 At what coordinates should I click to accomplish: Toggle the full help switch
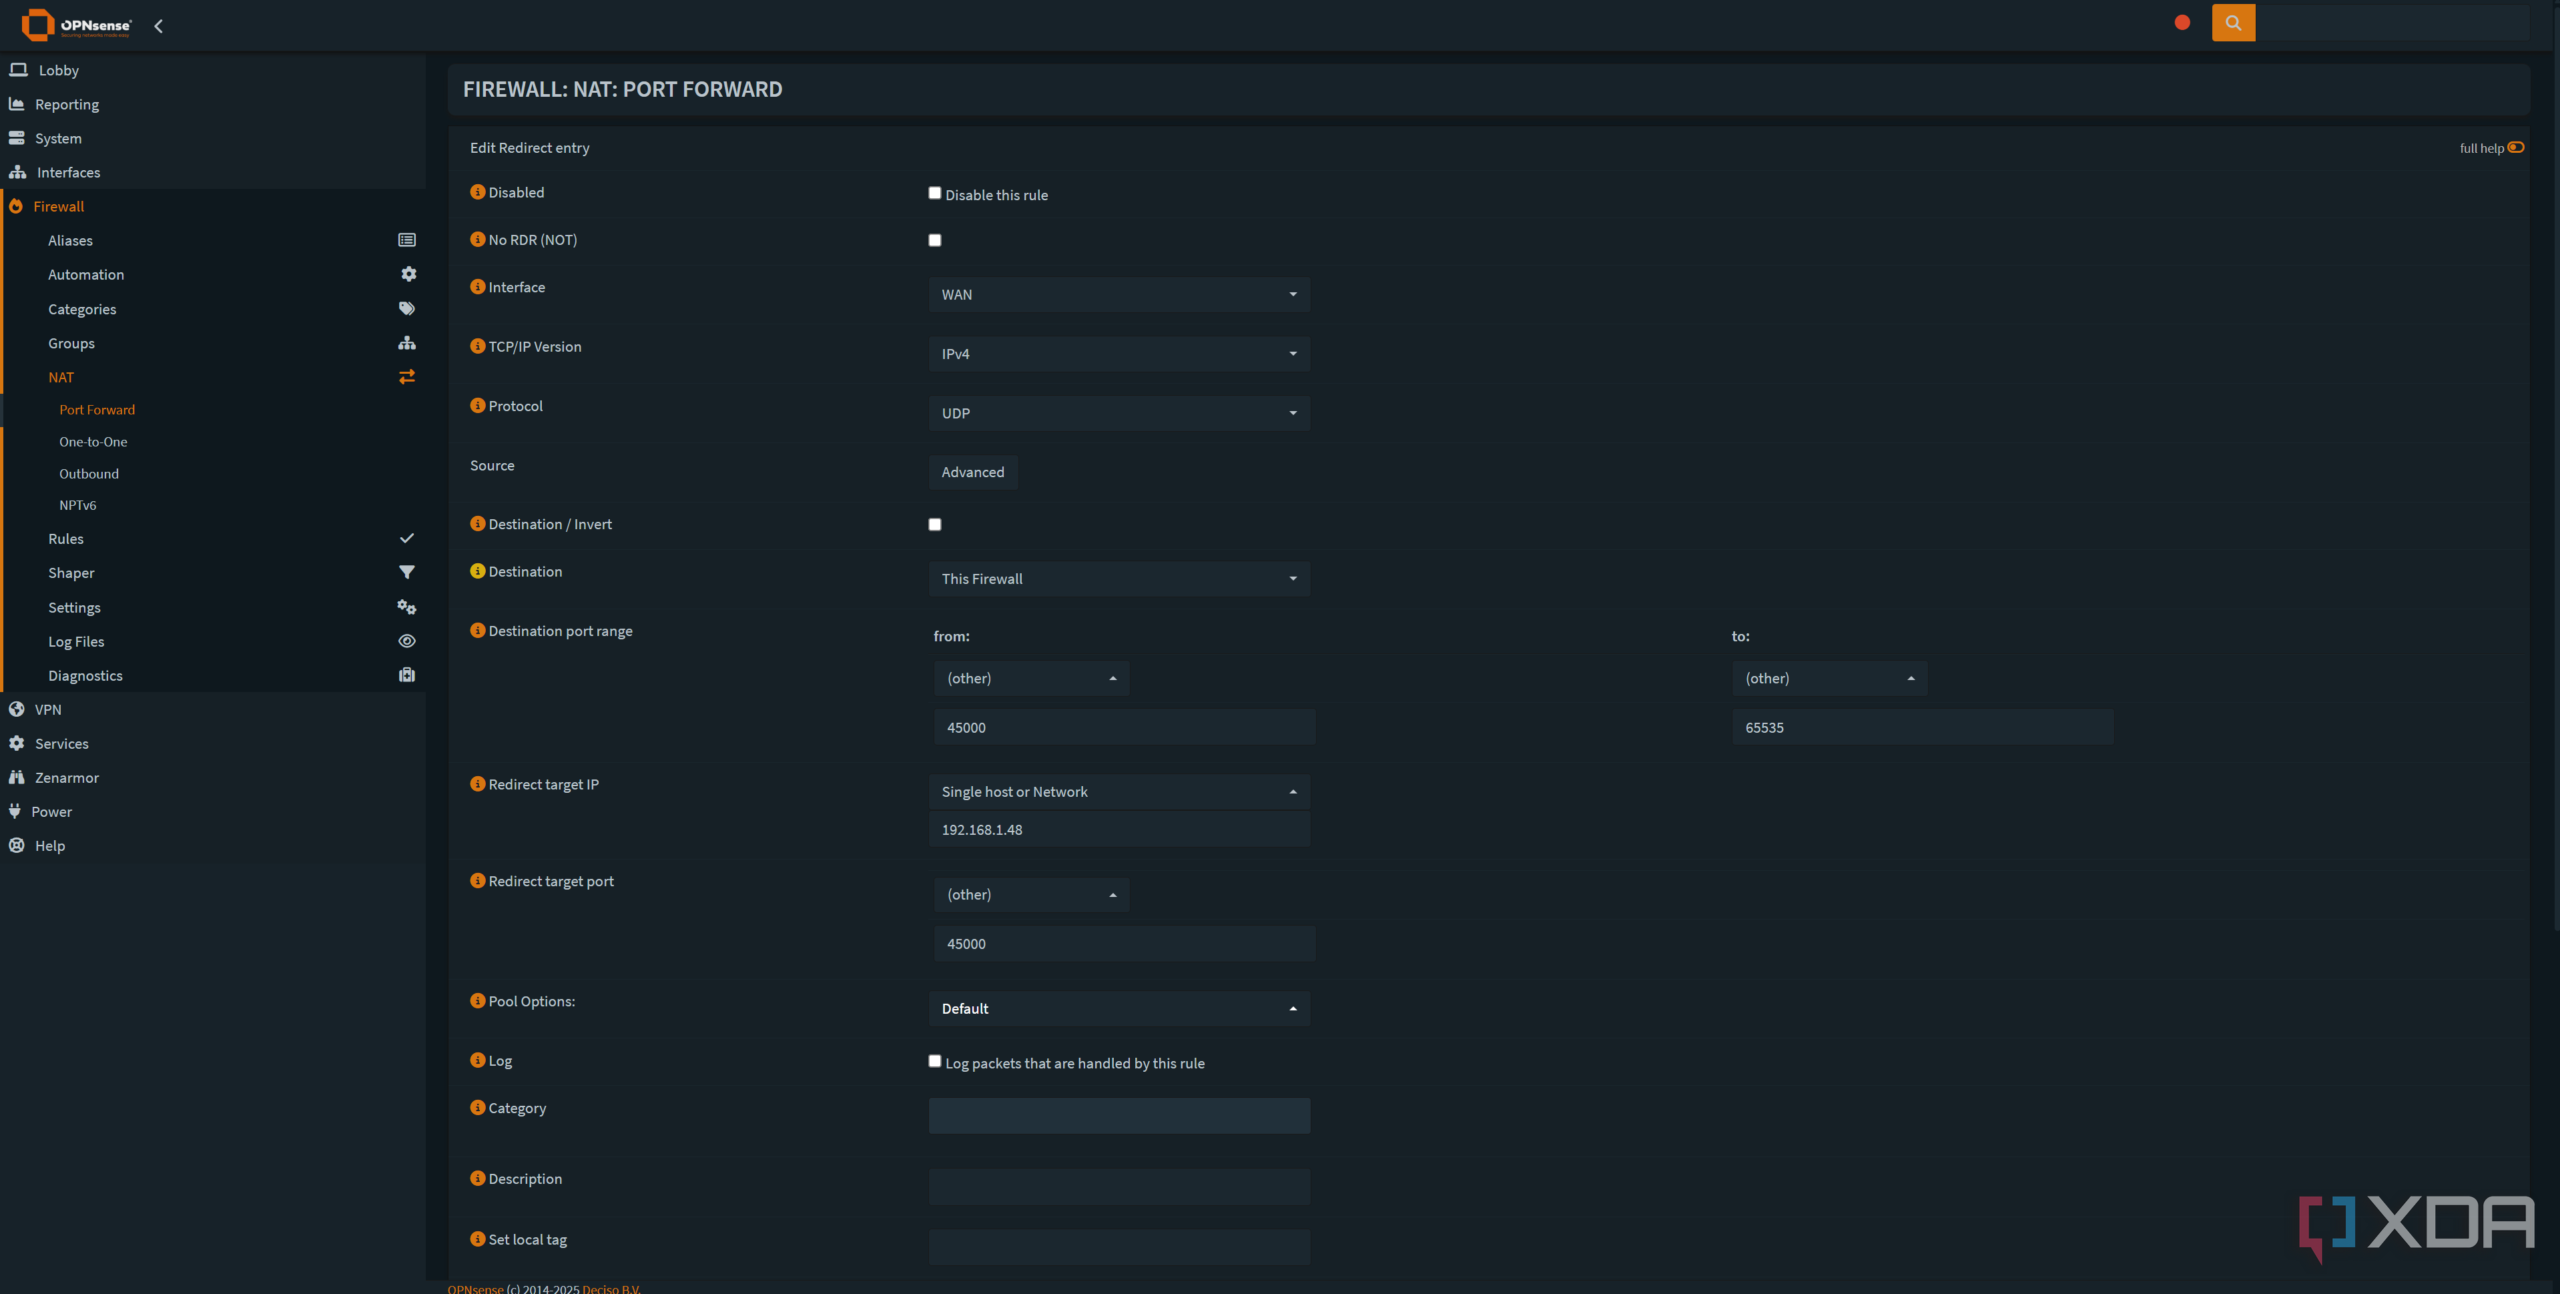coord(2516,148)
